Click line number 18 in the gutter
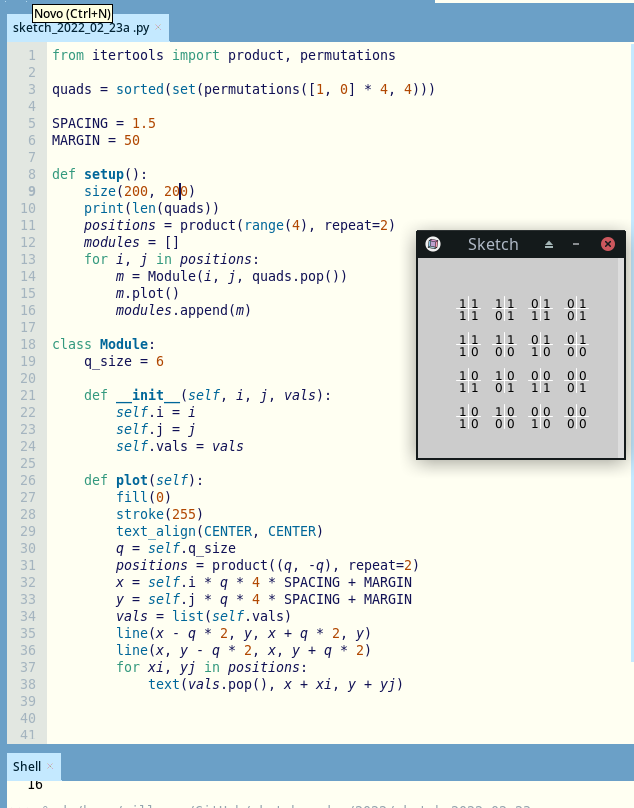This screenshot has height=808, width=634. coord(31,344)
